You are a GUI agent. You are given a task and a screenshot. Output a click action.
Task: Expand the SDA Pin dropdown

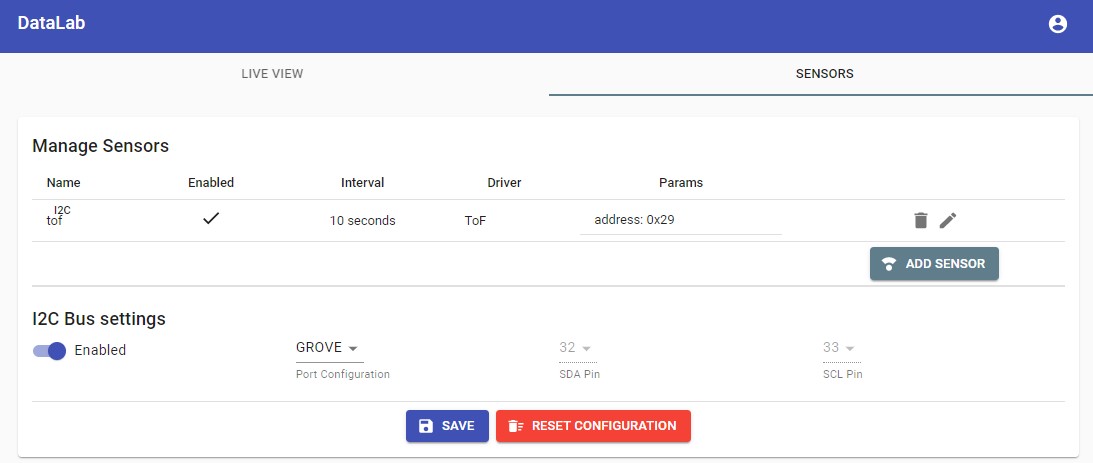pos(575,348)
